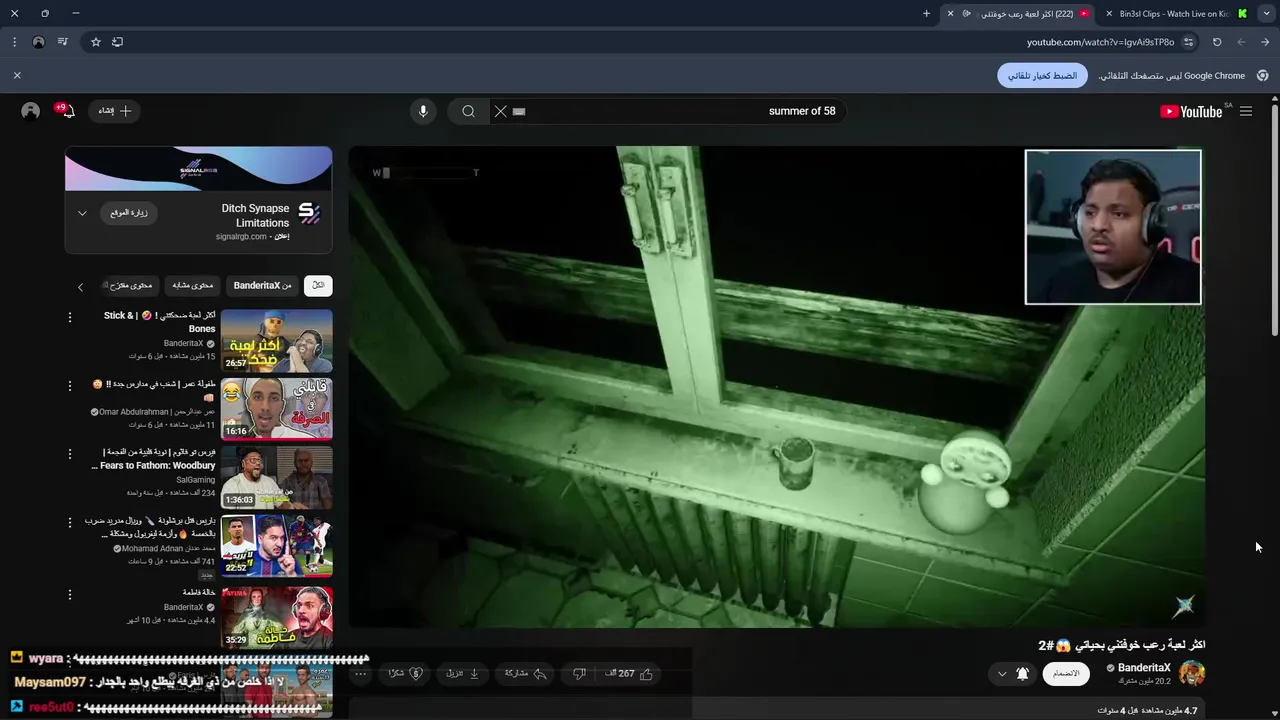Dislike the video

point(579,674)
